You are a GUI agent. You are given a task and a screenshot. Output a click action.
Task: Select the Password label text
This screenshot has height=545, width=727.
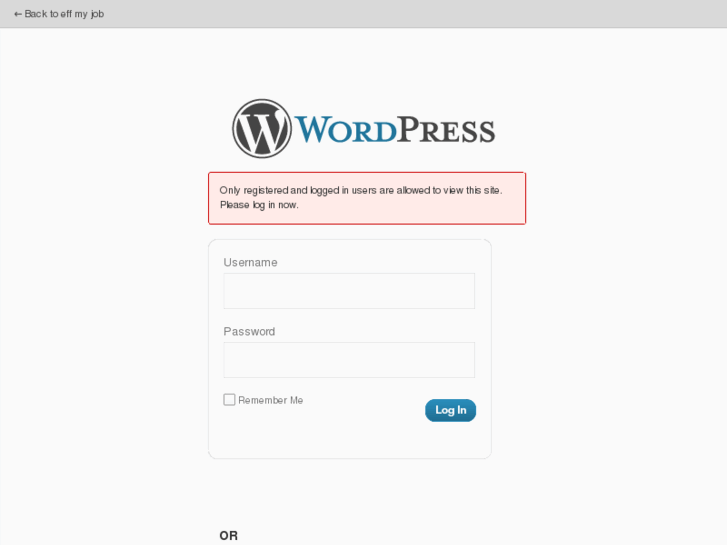click(x=249, y=332)
